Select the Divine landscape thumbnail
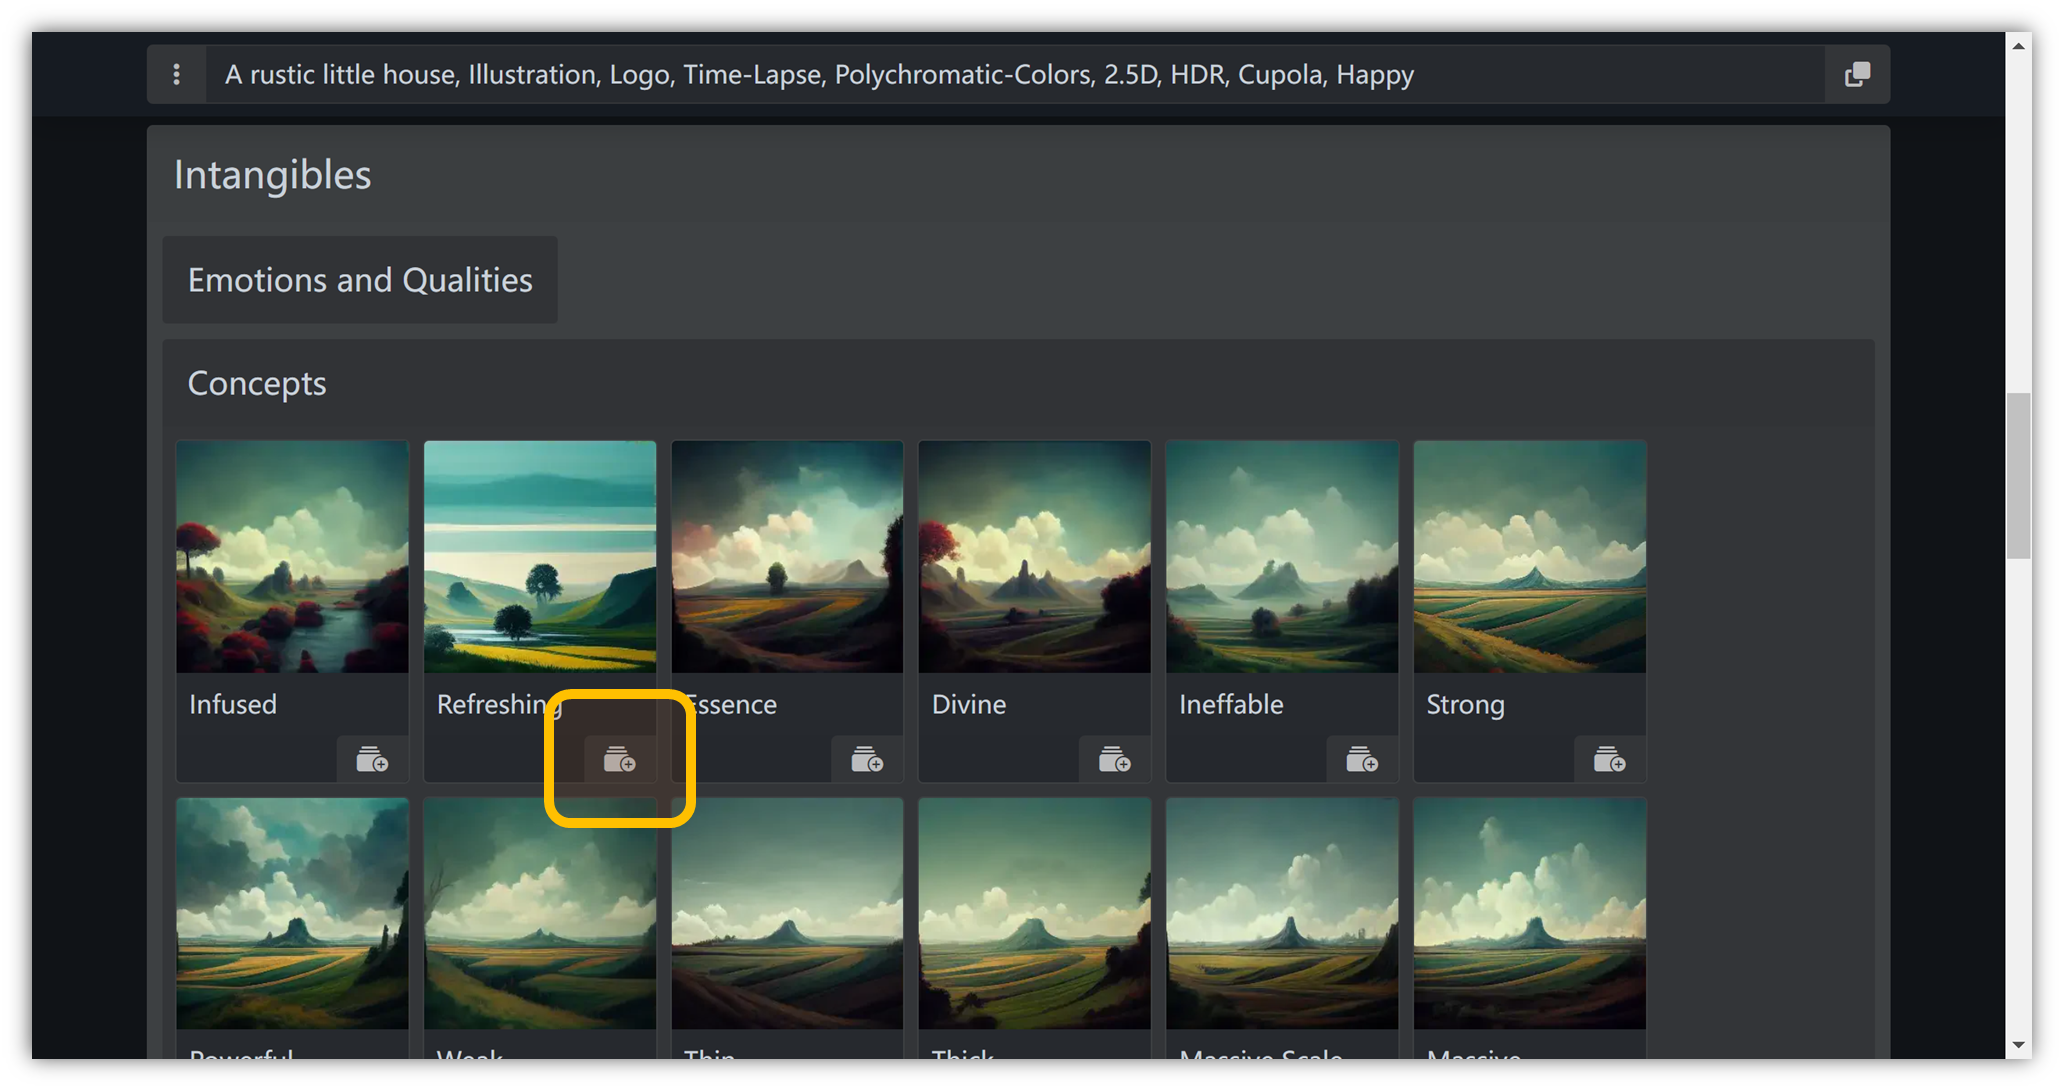This screenshot has width=2064, height=1091. 1034,557
